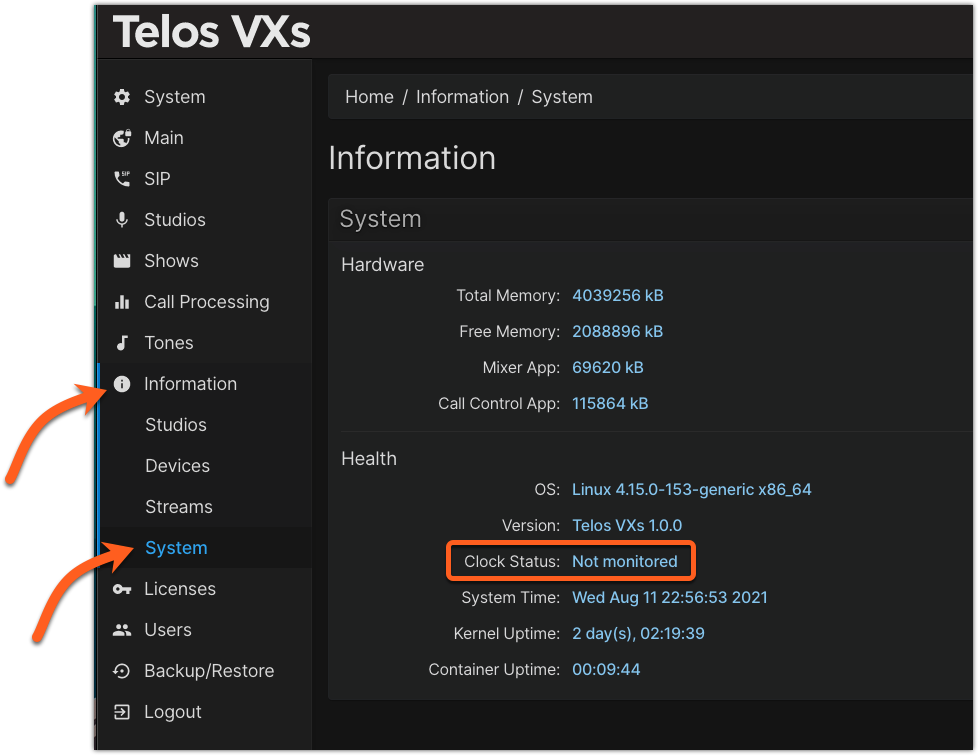Click the System breadcrumb entry

pyautogui.click(x=562, y=97)
